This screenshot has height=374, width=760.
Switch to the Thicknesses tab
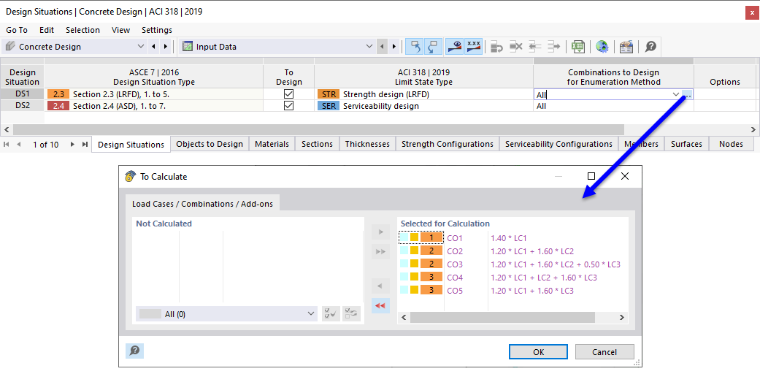click(367, 144)
